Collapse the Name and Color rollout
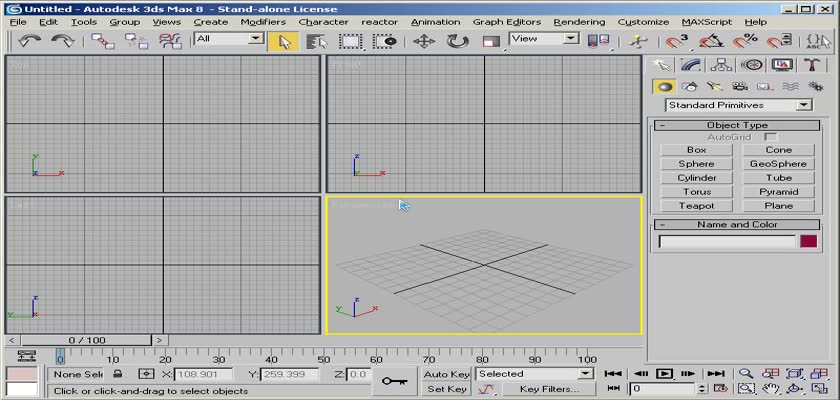 pyautogui.click(x=737, y=225)
